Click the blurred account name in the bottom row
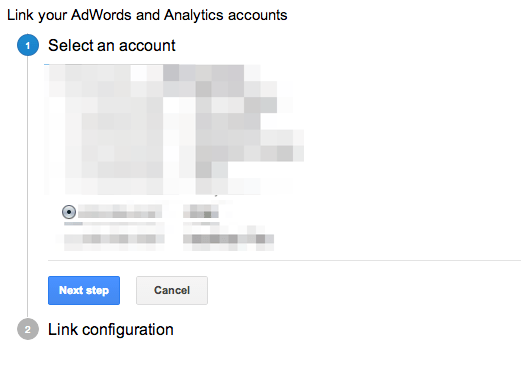 coord(114,239)
